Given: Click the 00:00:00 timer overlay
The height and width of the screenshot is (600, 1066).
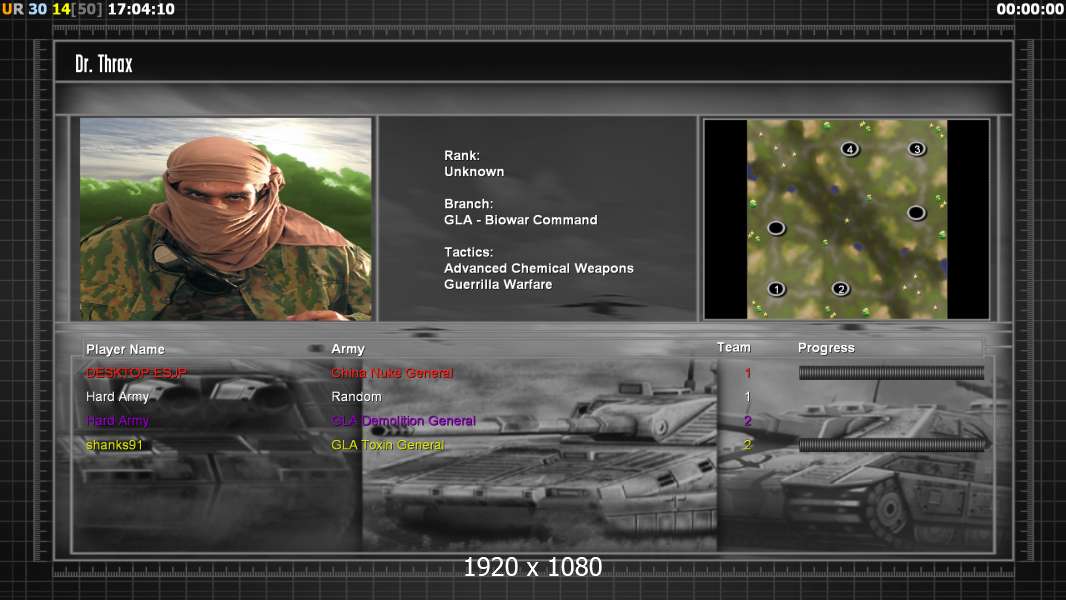Looking at the screenshot, I should click(1030, 9).
